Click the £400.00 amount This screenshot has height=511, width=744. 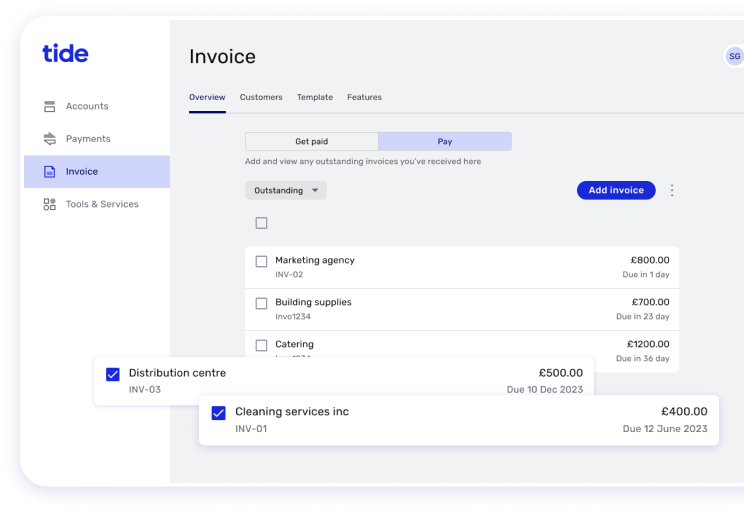(684, 411)
